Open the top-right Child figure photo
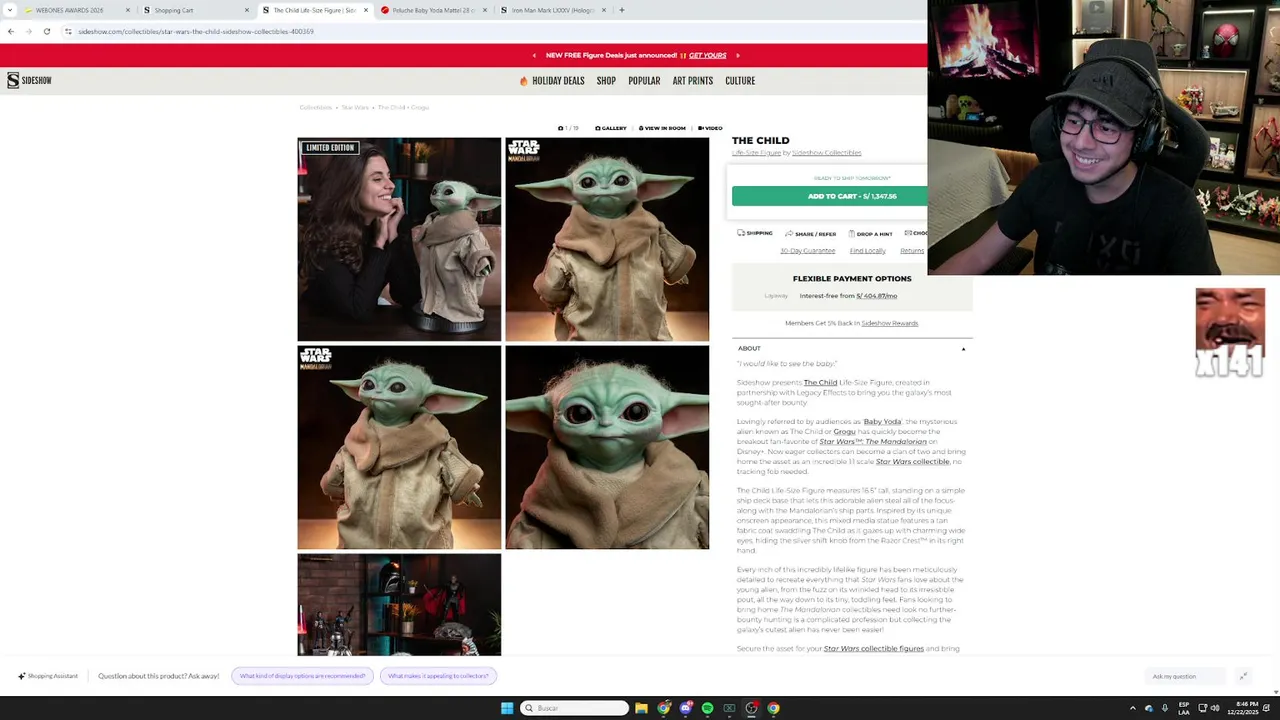Viewport: 1280px width, 720px height. tap(607, 239)
